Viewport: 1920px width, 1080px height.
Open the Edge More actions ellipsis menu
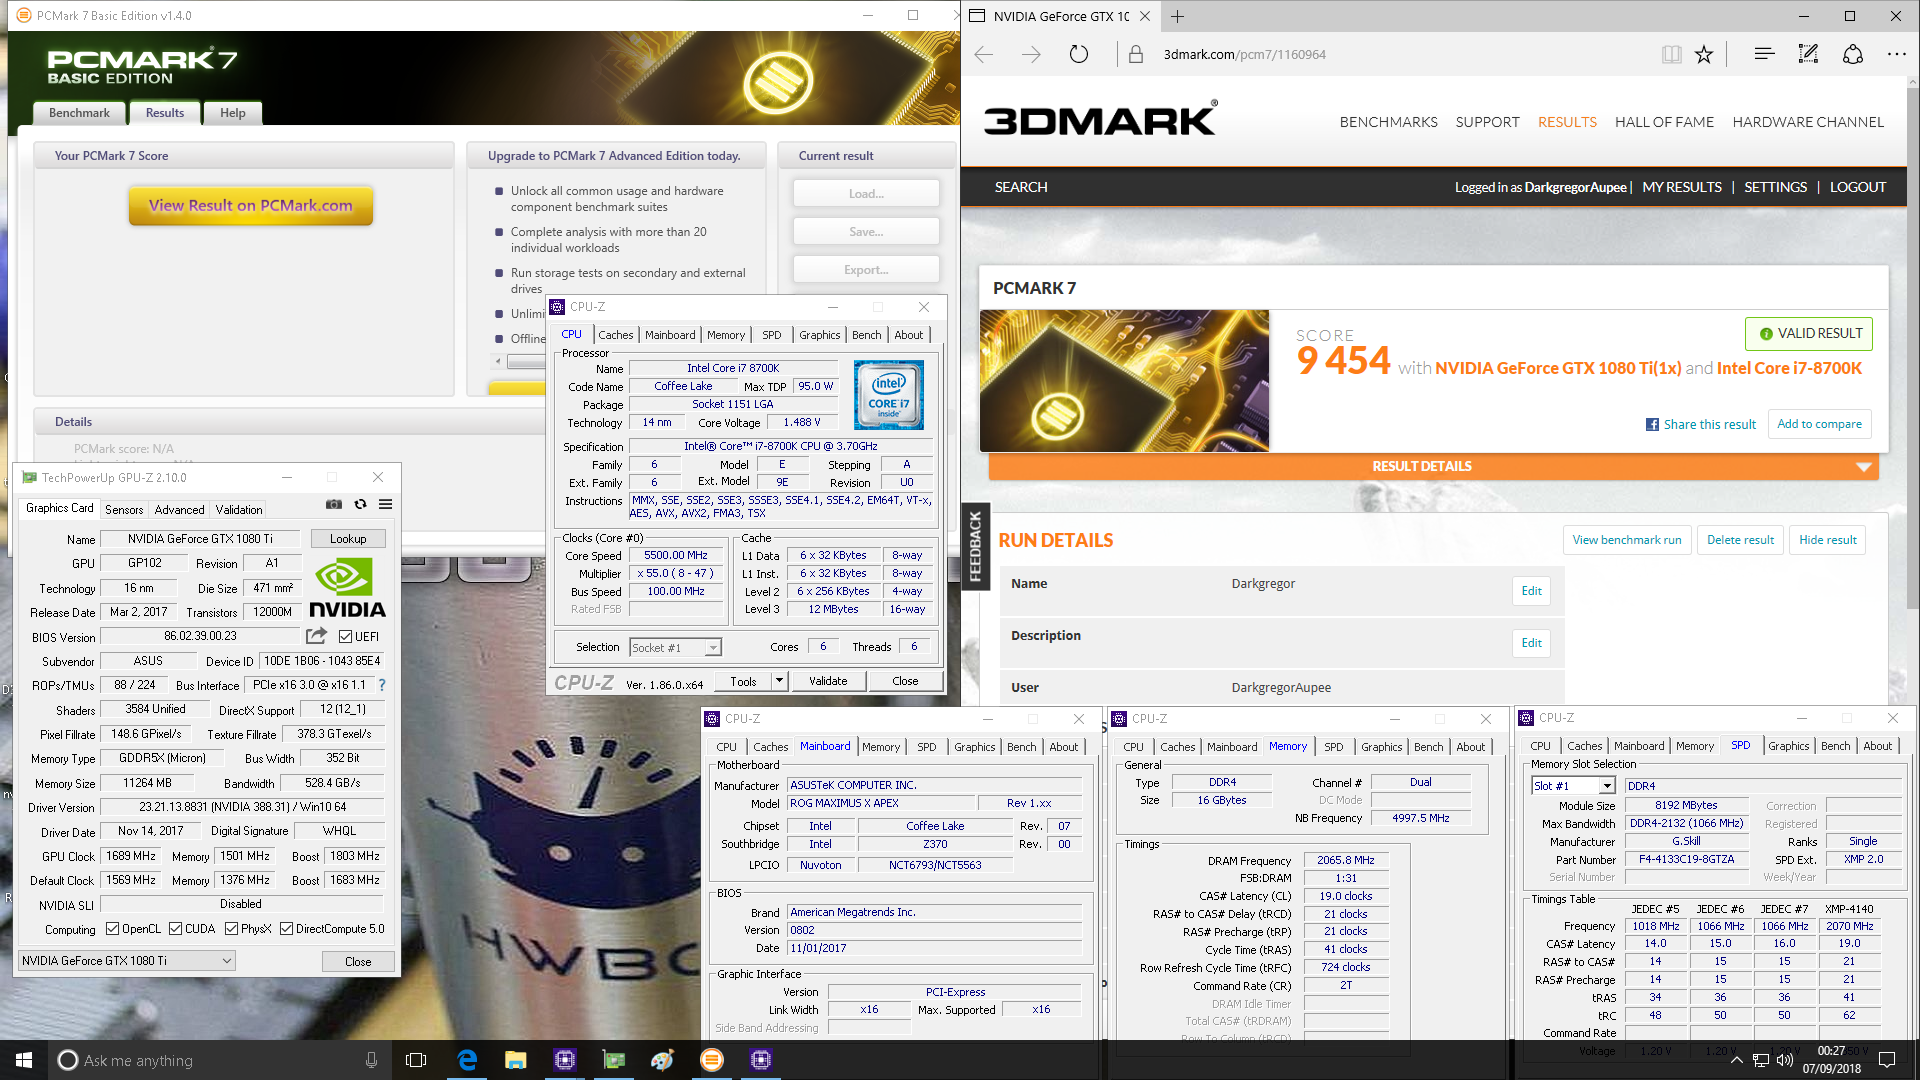[1897, 54]
